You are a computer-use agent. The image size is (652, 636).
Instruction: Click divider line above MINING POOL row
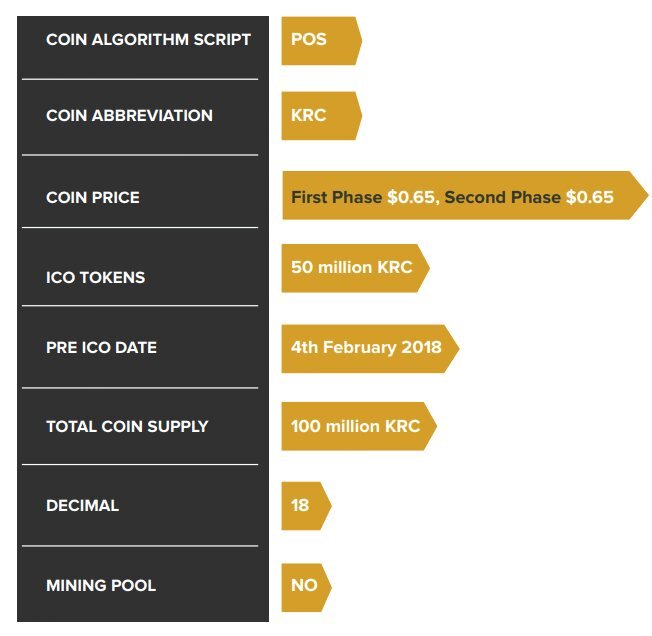point(140,546)
